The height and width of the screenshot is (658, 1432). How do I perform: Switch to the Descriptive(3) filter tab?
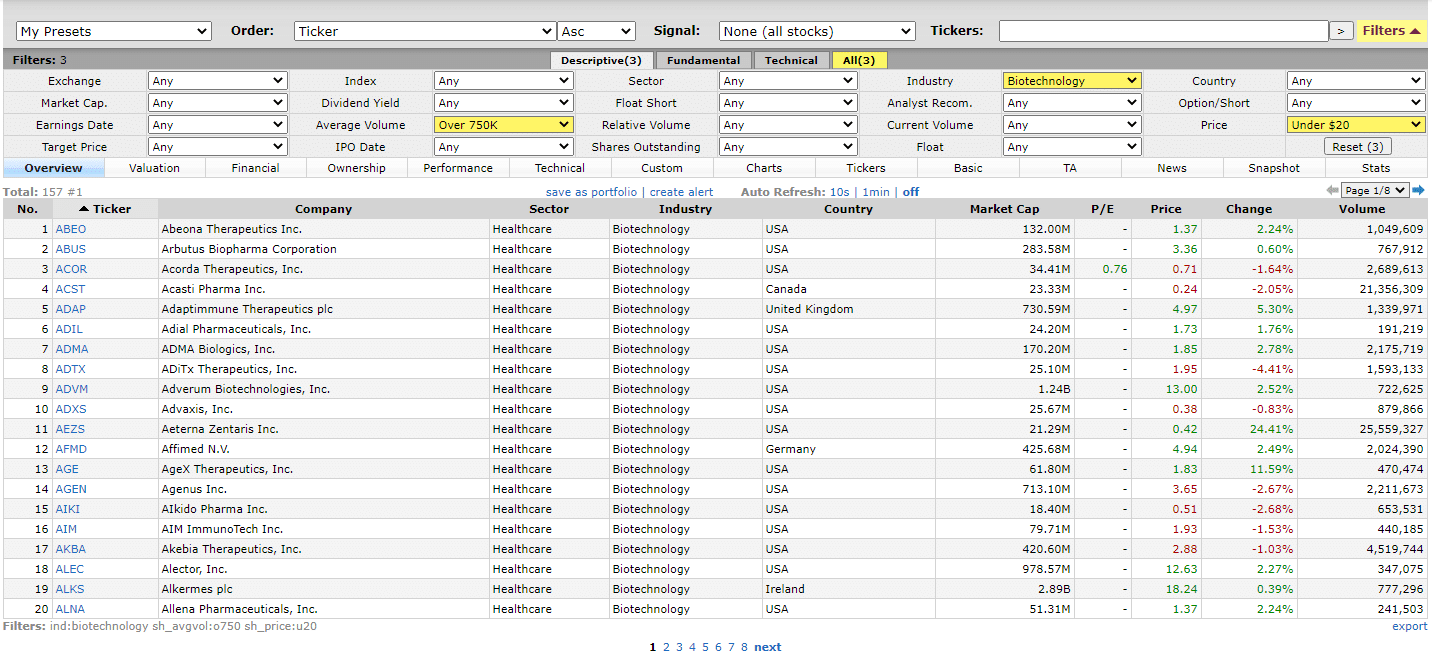point(602,60)
